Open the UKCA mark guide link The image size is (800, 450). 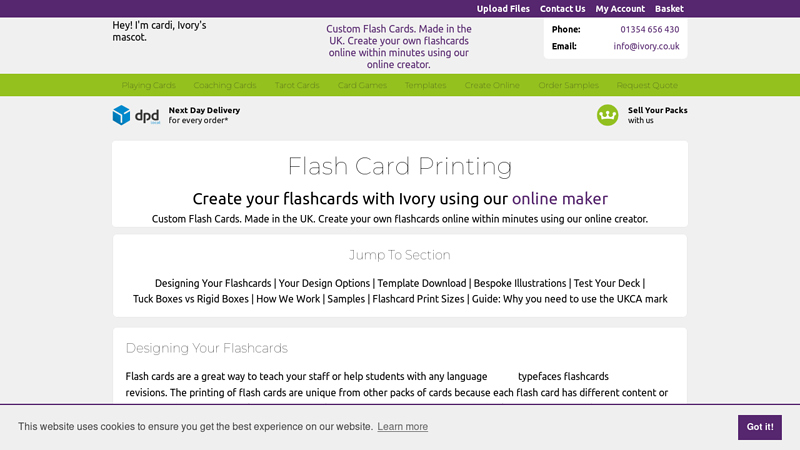[x=569, y=299]
